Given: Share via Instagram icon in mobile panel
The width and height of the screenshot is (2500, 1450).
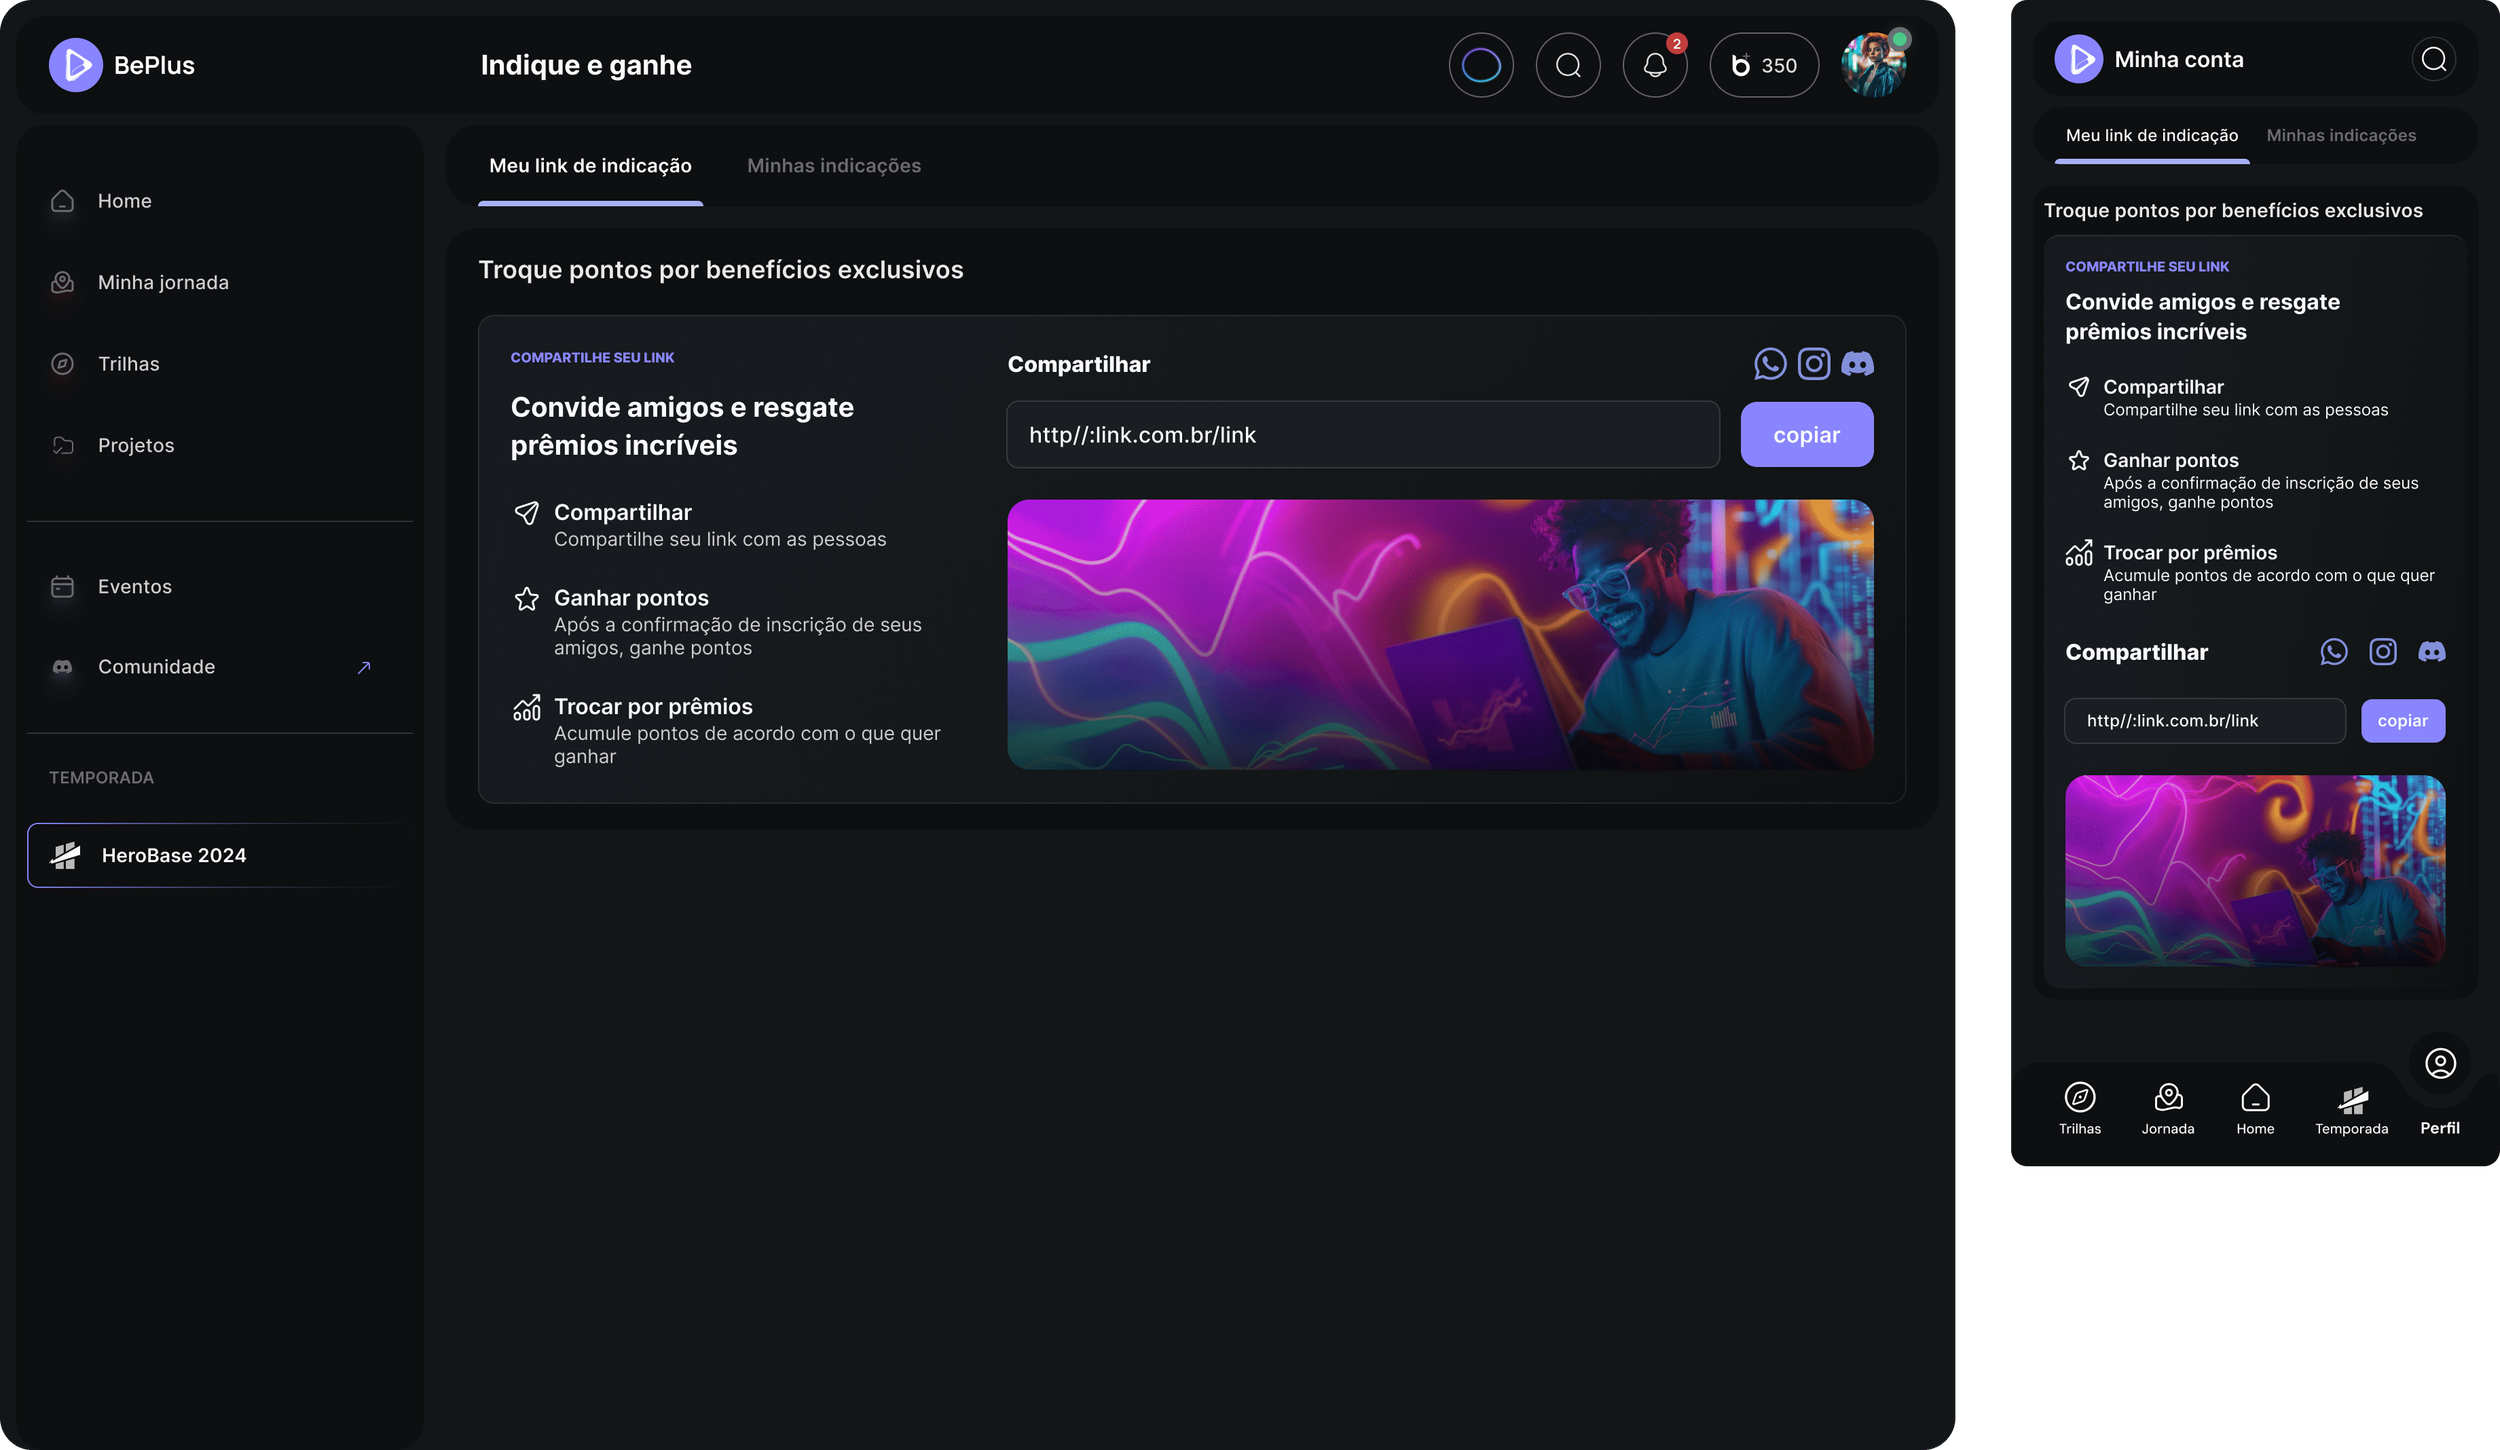Looking at the screenshot, I should [2383, 652].
